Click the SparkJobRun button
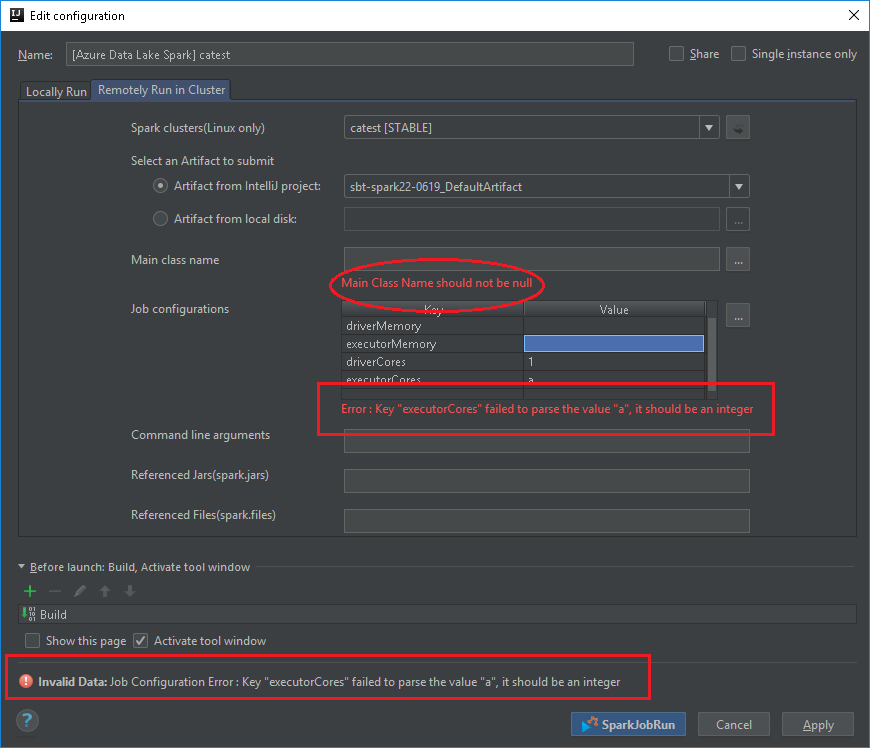Viewport: 870px width, 748px height. [628, 724]
